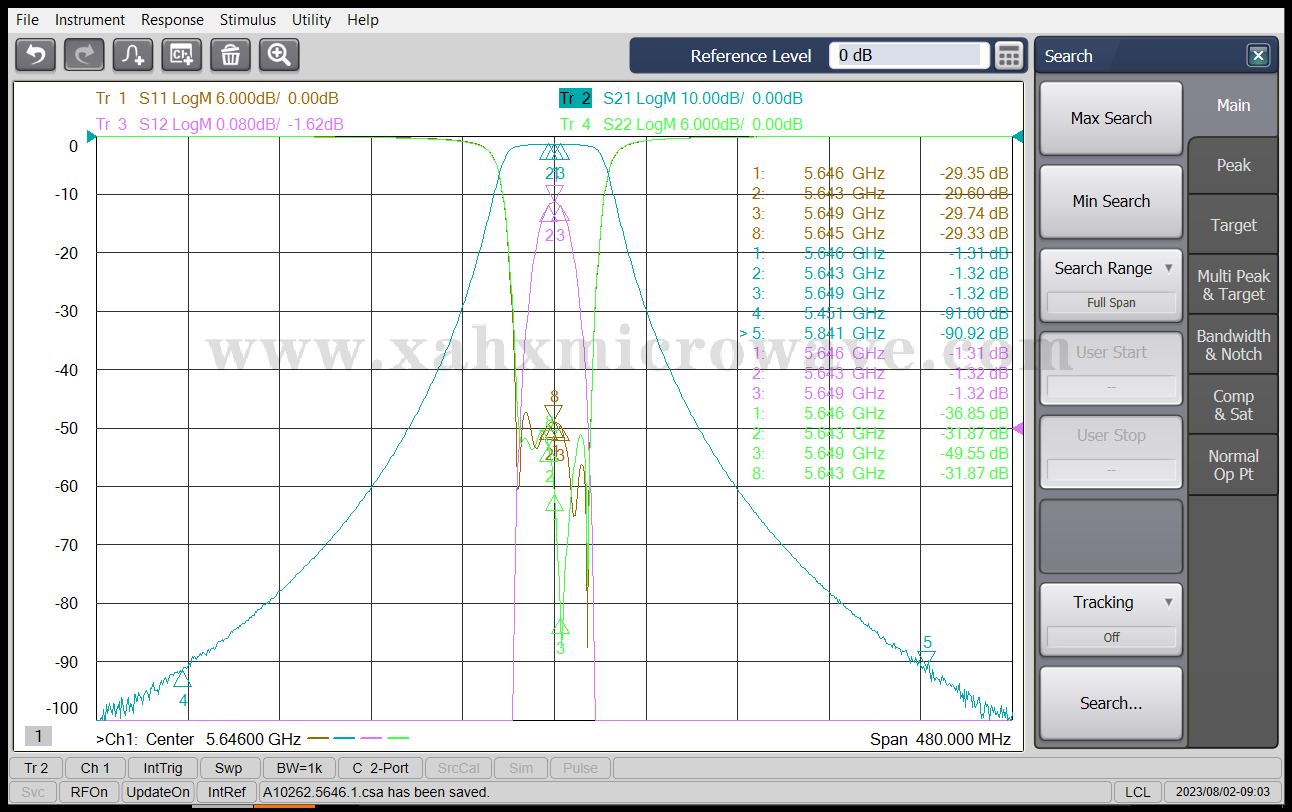Toggle the RFOn status button
The height and width of the screenshot is (812, 1292).
[89, 792]
